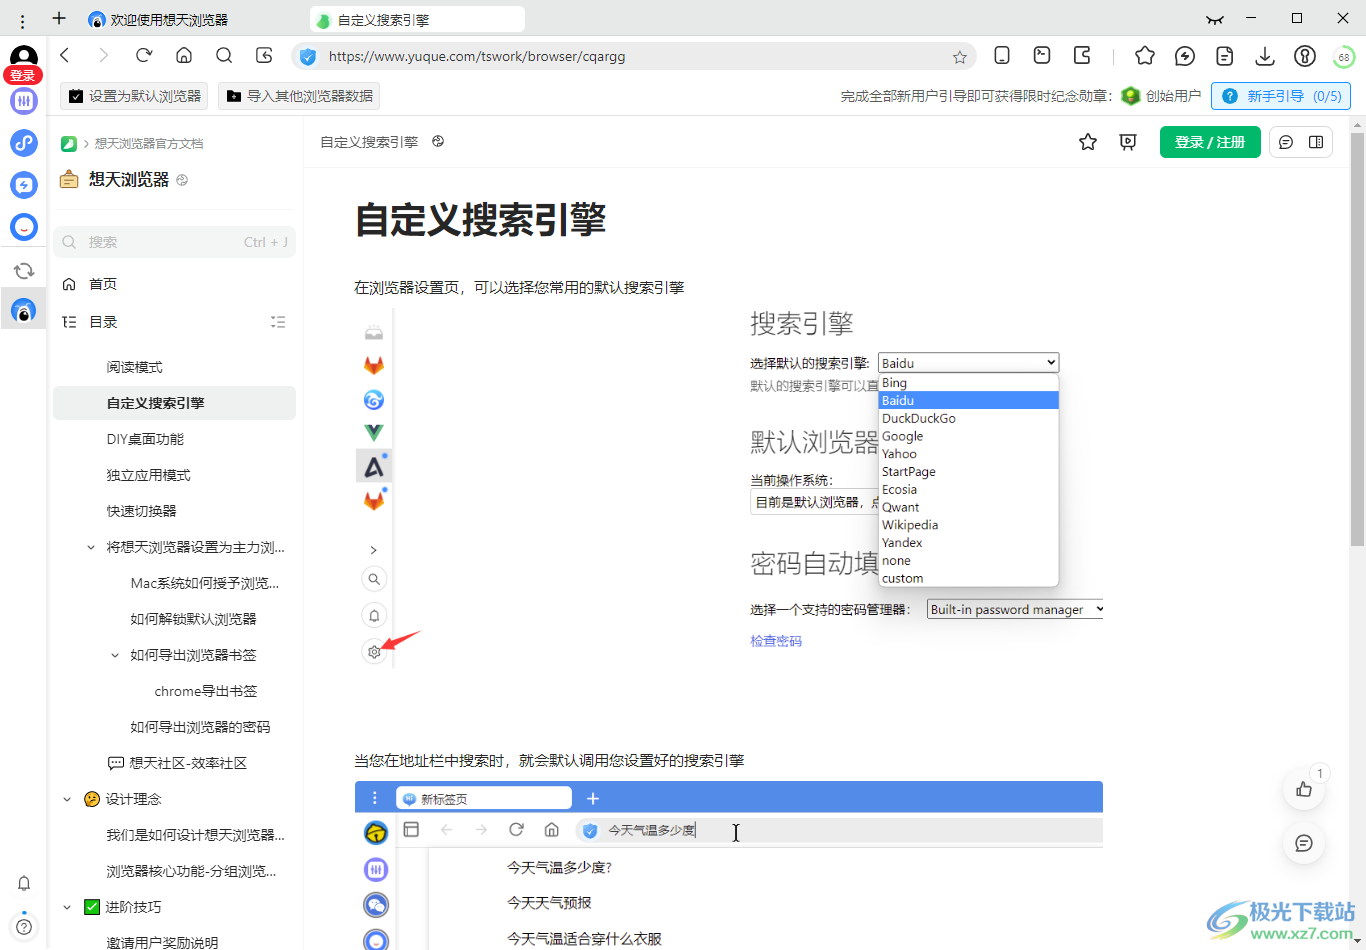Click the icon right of the search magnifier
Viewport: 1366px width, 950px height.
tap(264, 56)
